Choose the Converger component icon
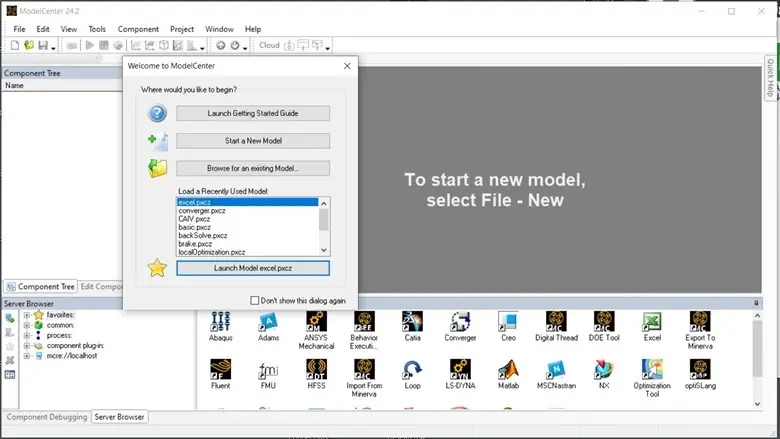The height and width of the screenshot is (439, 780). click(x=460, y=322)
